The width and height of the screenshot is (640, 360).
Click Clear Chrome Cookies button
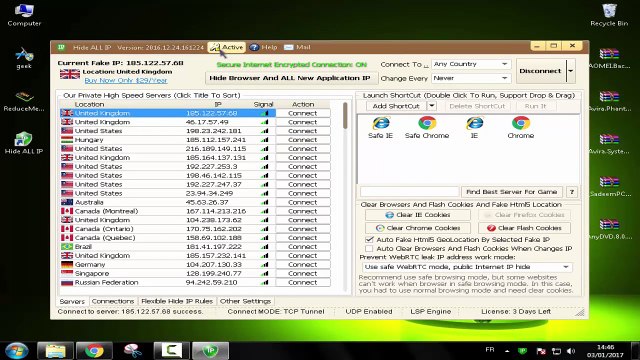[418, 228]
